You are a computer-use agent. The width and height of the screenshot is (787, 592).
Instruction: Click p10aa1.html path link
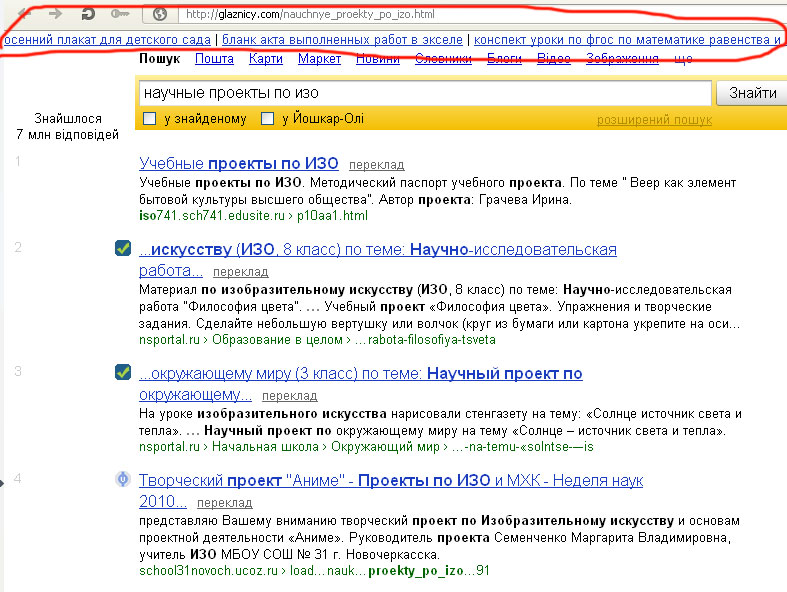pyautogui.click(x=332, y=216)
